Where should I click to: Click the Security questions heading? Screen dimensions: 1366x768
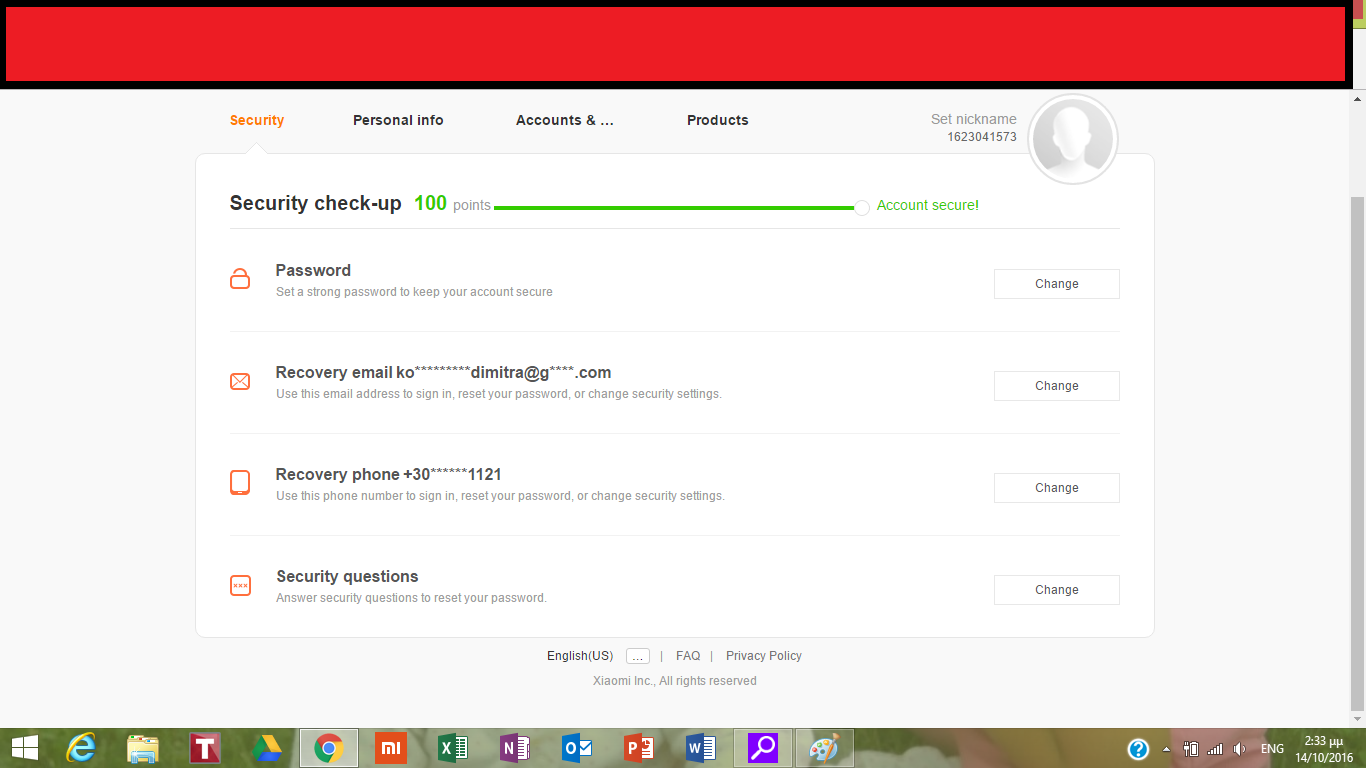point(347,576)
